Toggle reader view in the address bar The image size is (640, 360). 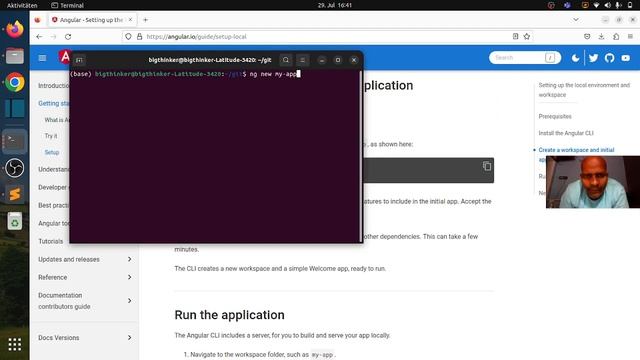516,36
